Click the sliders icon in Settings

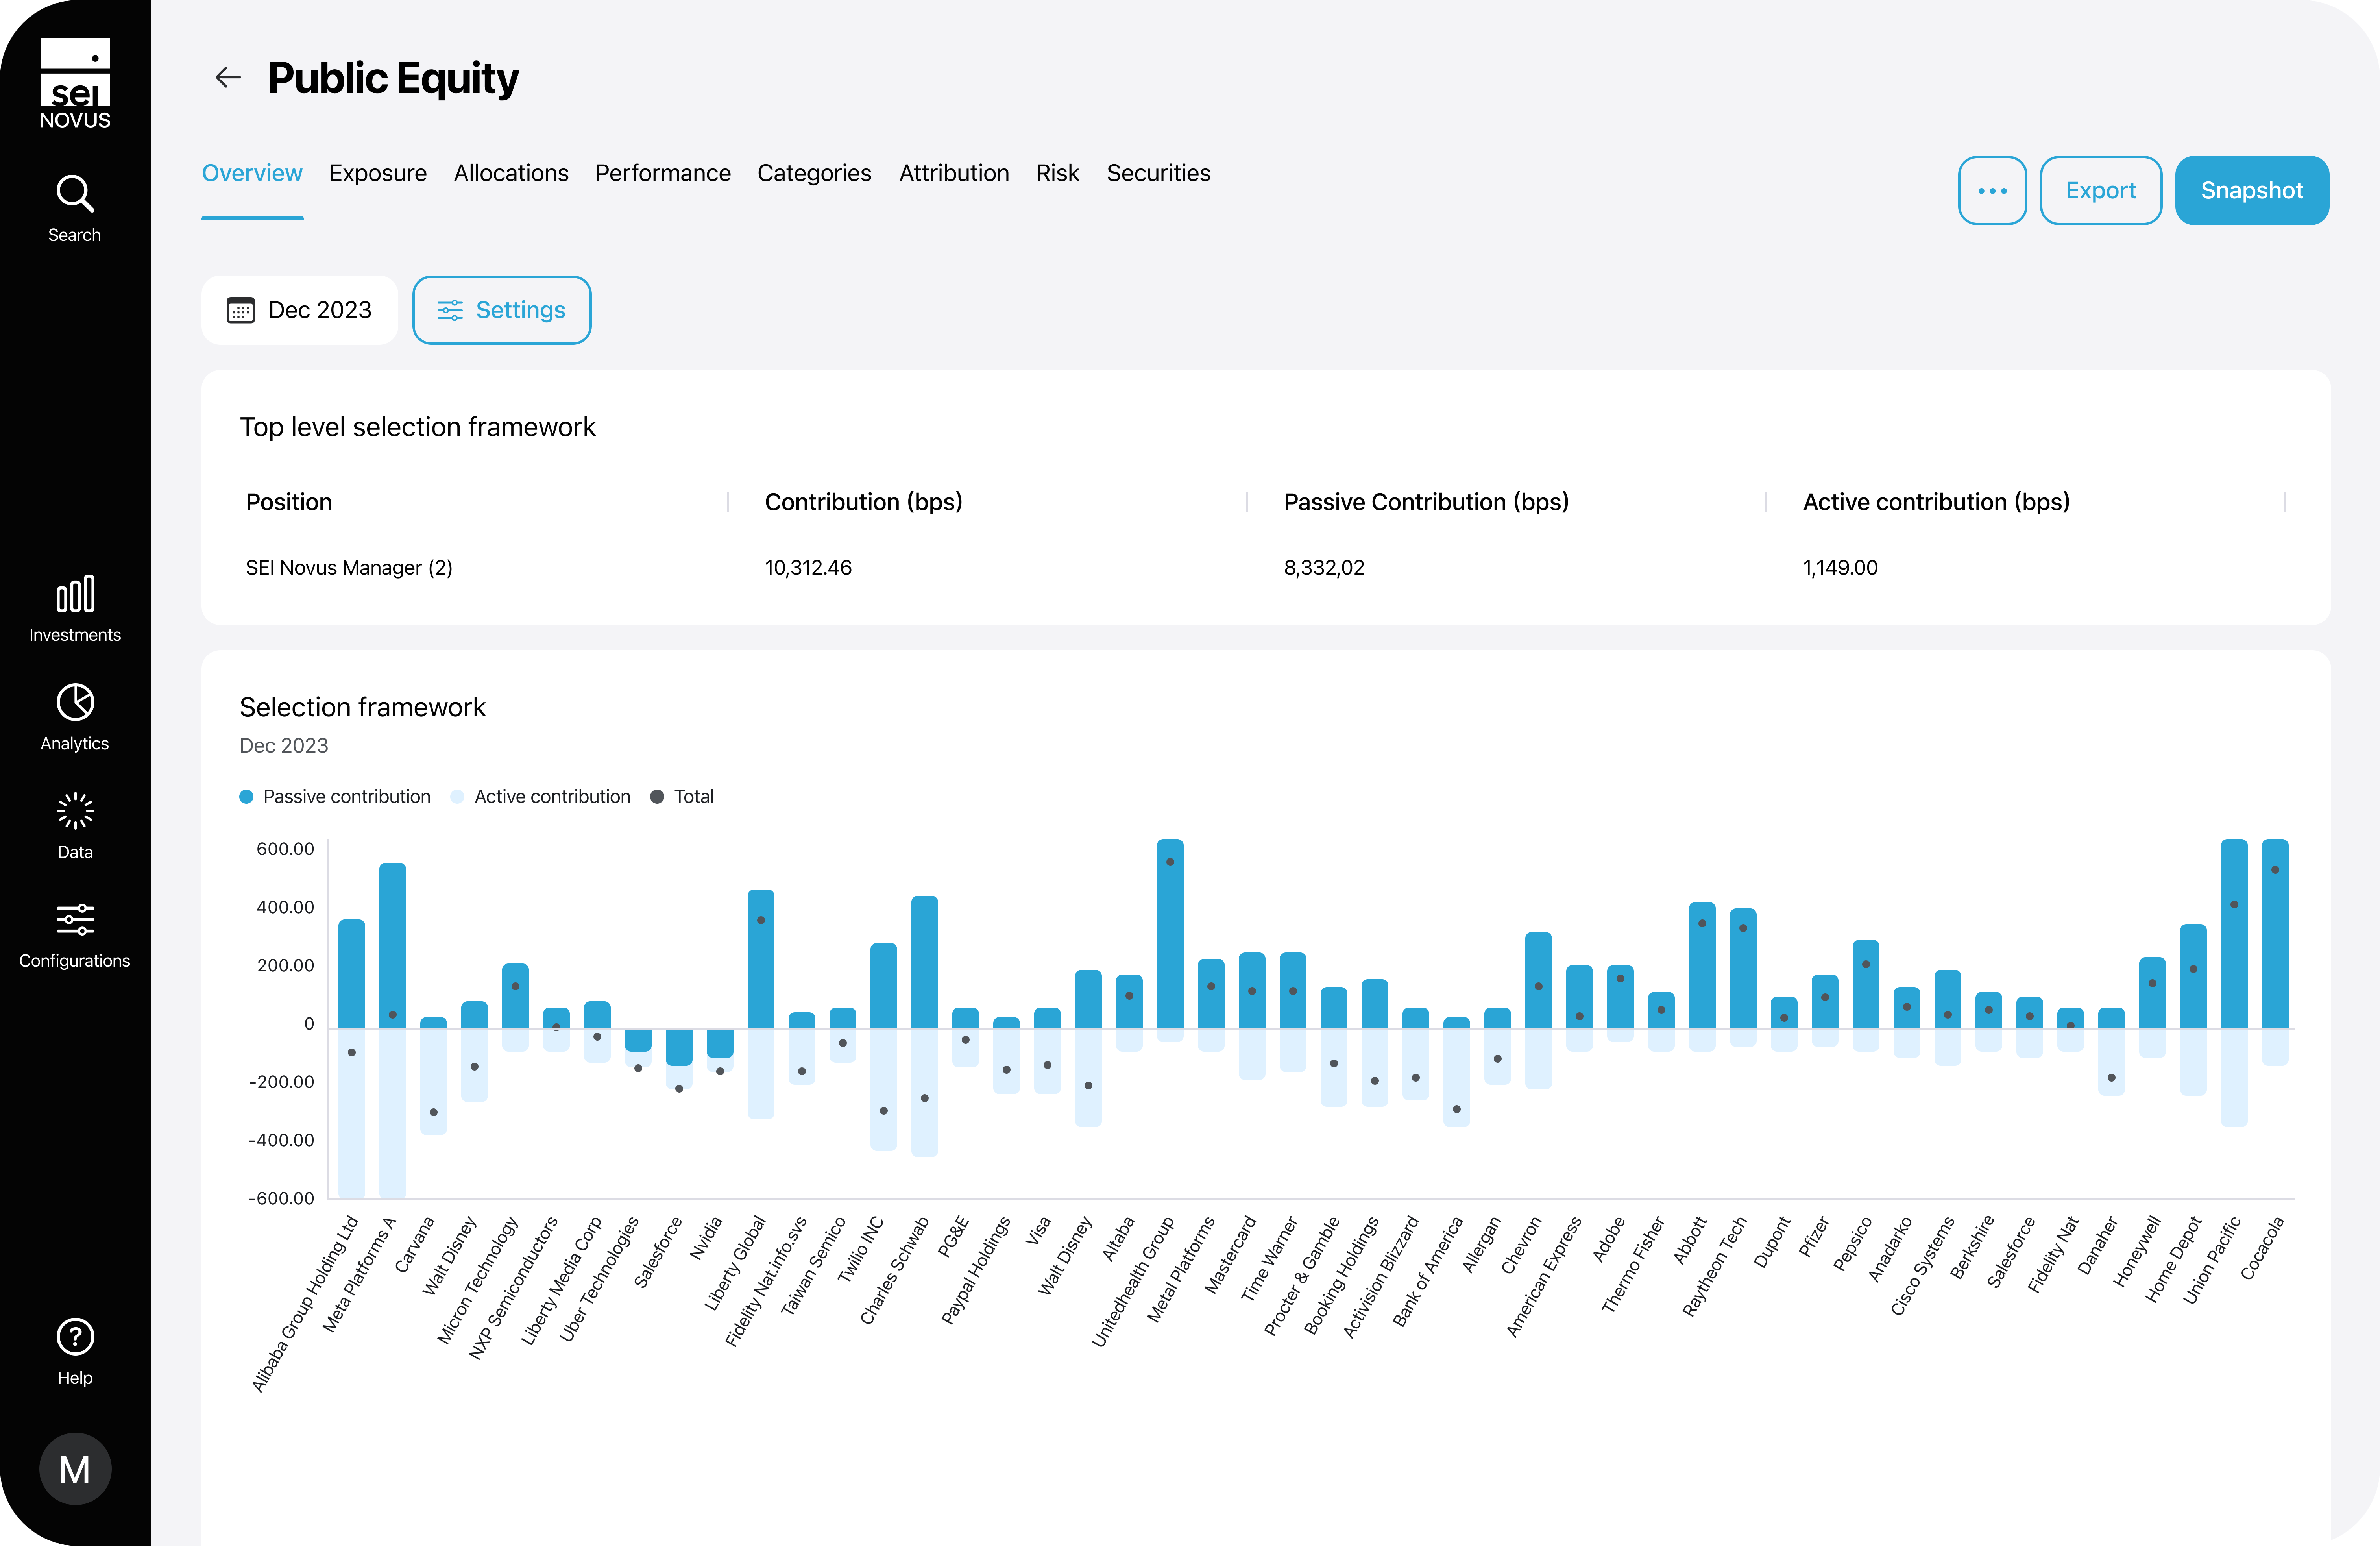point(450,310)
